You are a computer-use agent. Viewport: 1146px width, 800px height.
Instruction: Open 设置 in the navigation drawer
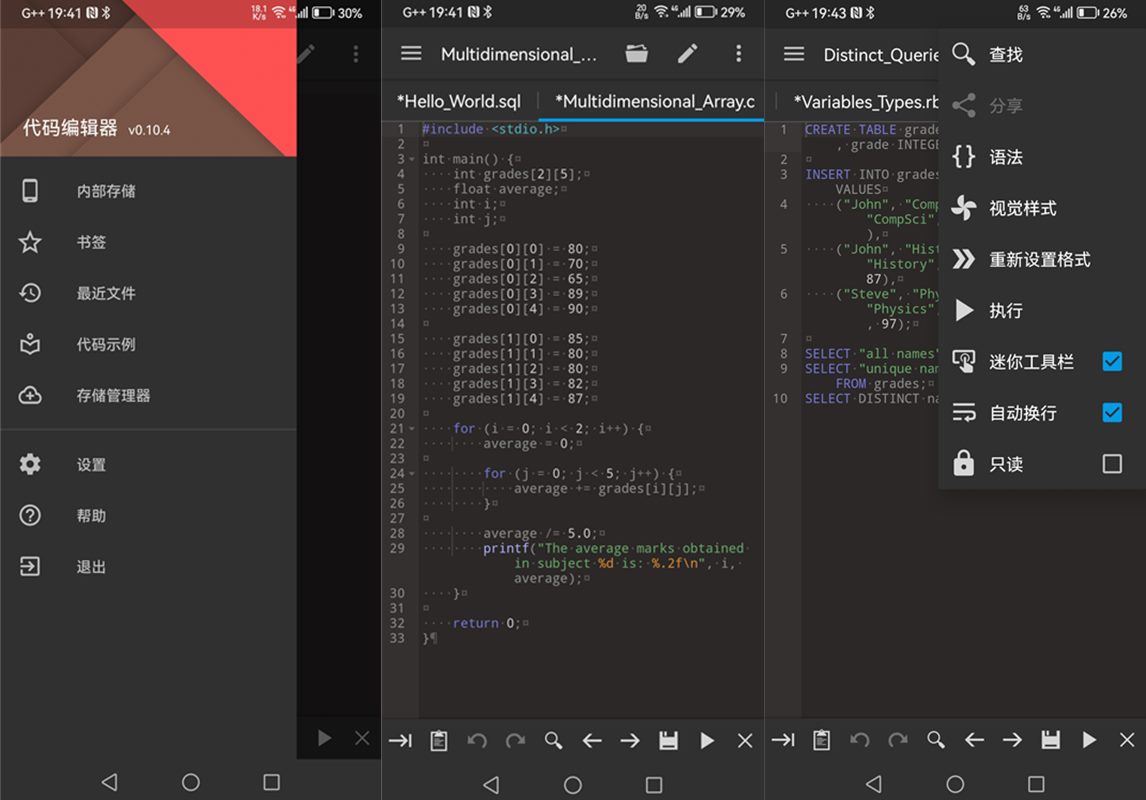tap(91, 464)
